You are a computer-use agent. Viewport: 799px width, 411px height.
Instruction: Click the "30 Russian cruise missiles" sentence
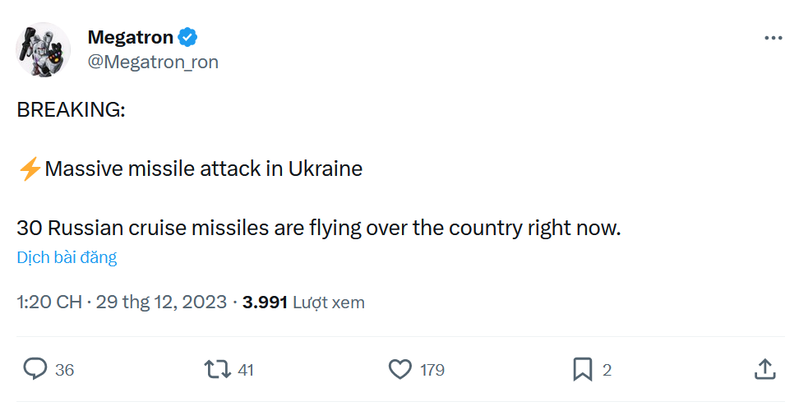(319, 228)
